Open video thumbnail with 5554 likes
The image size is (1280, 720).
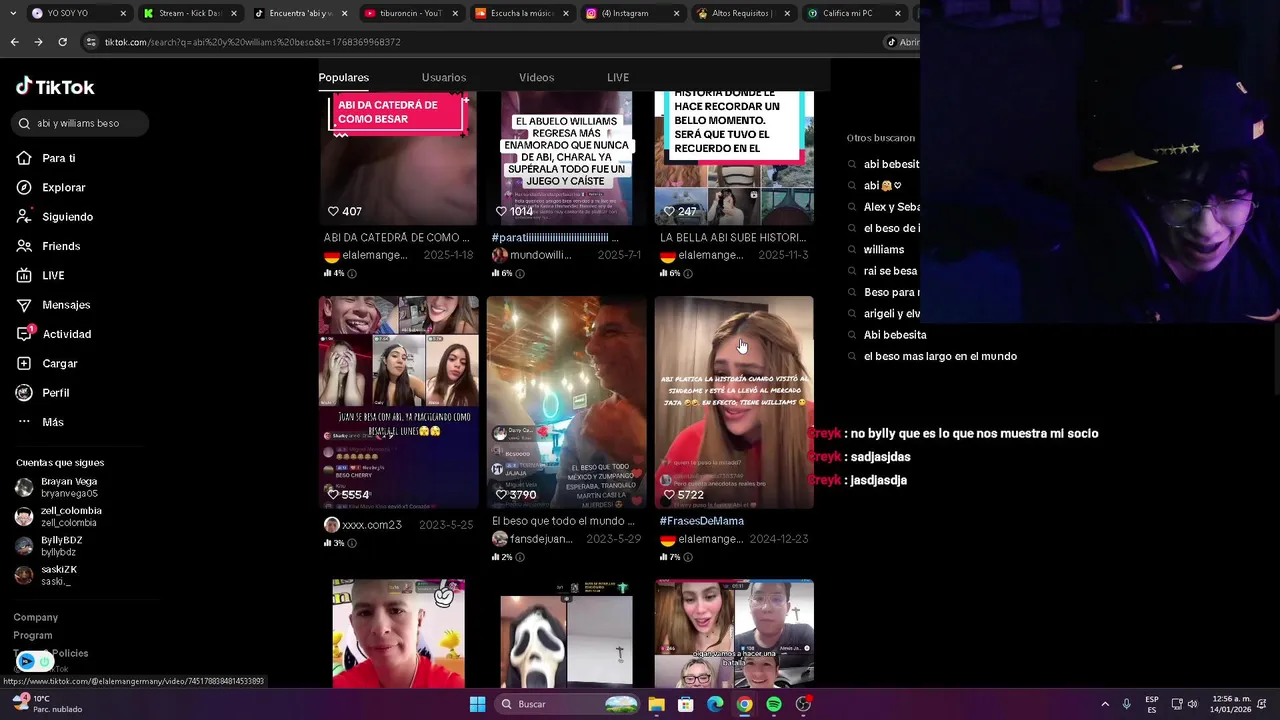[398, 402]
